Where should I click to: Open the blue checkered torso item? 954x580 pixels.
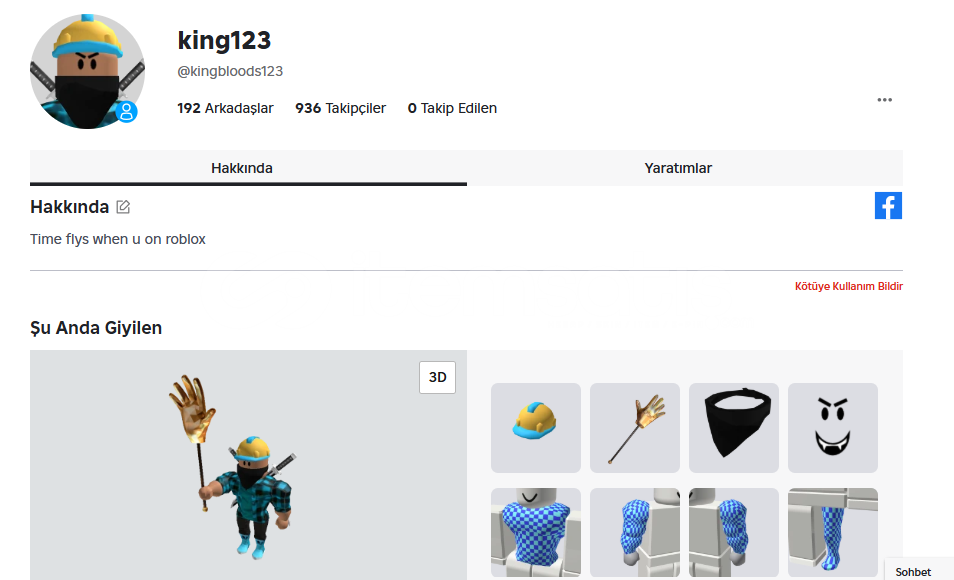(536, 533)
